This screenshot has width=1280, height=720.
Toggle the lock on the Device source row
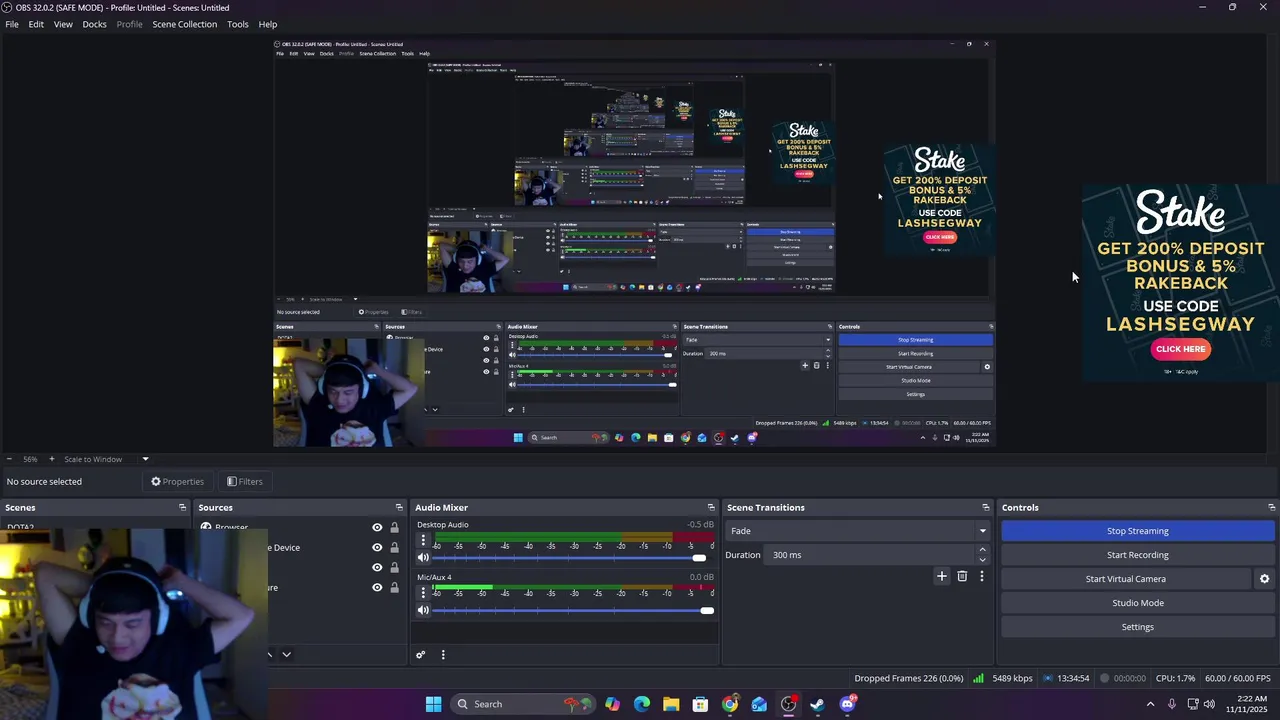(394, 548)
